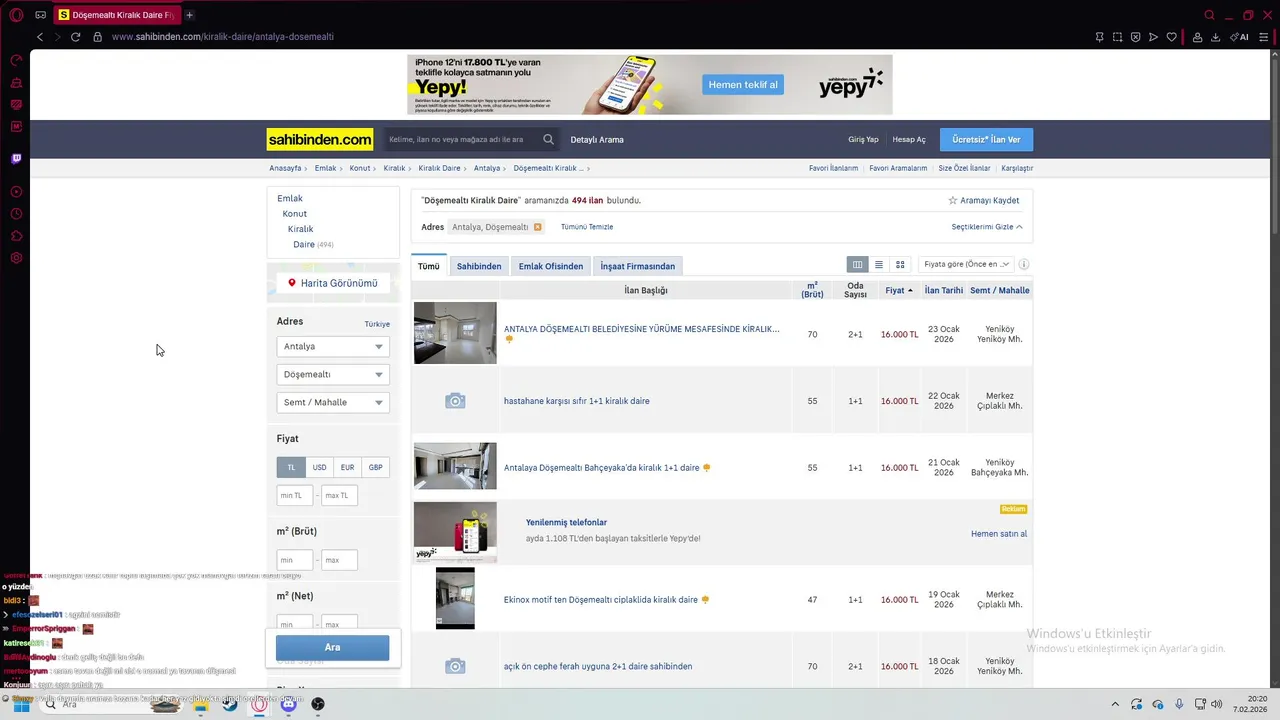Click the taskbar volume speaker icon
The height and width of the screenshot is (720, 1280).
pos(1216,704)
